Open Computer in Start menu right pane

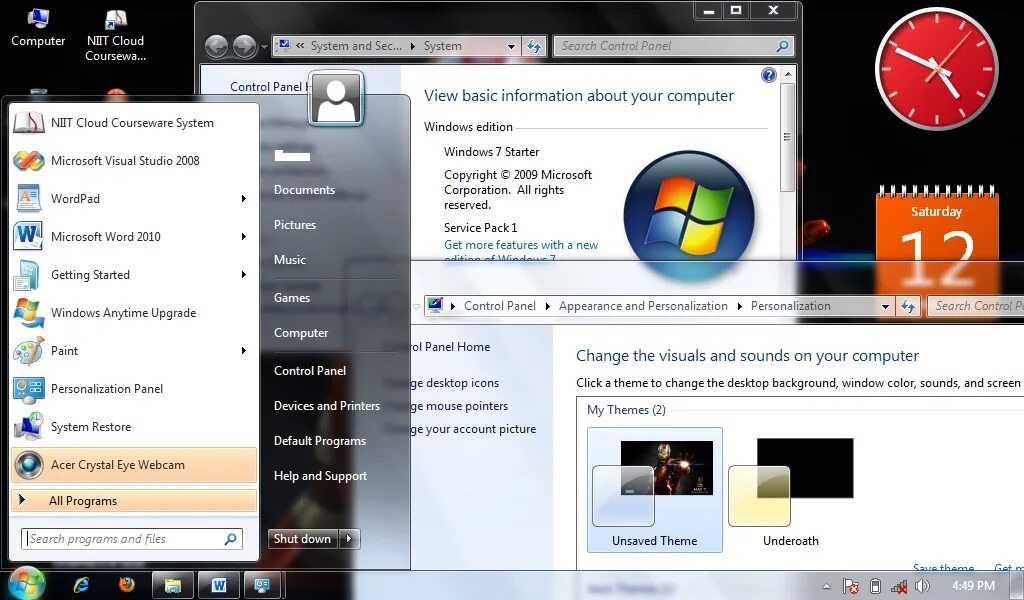pyautogui.click(x=301, y=333)
